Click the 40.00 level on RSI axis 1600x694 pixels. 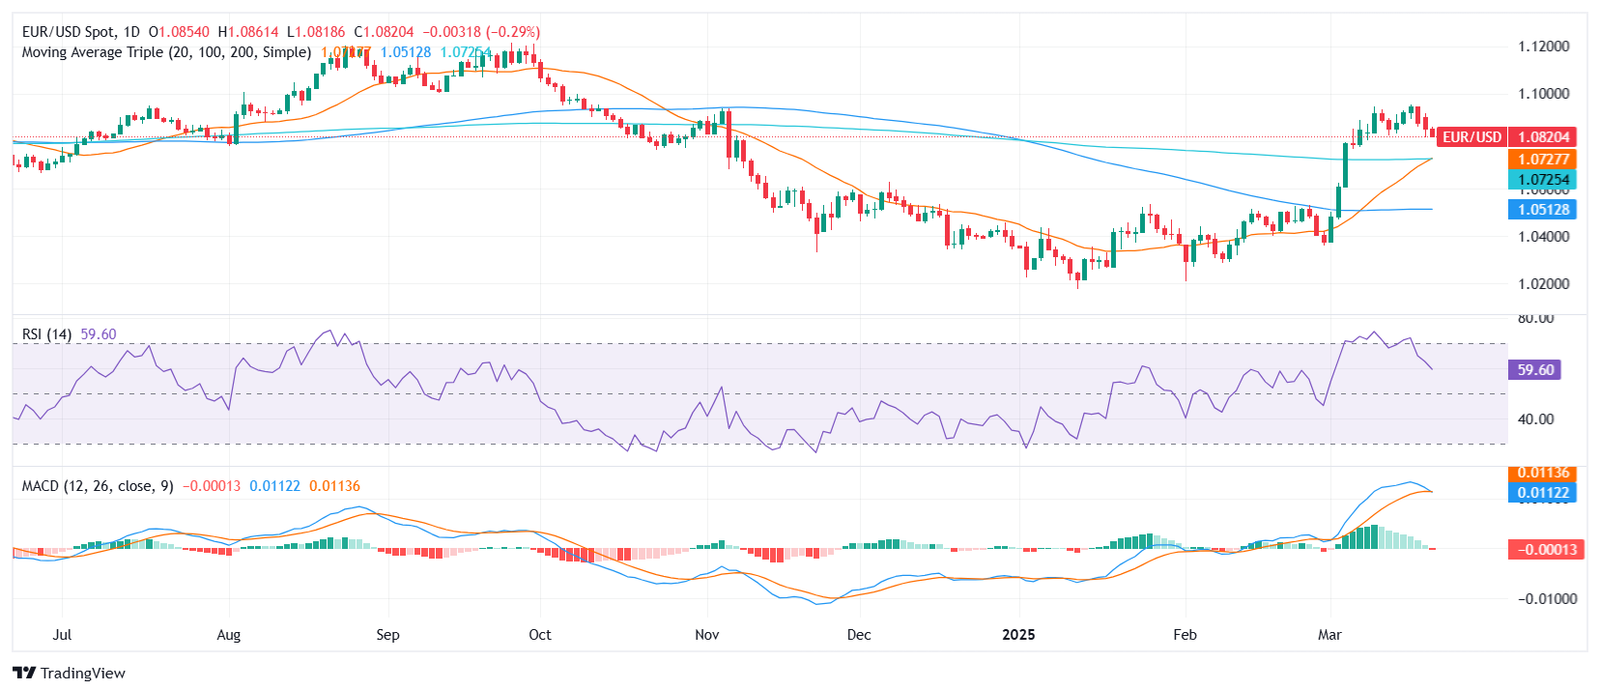(1535, 419)
